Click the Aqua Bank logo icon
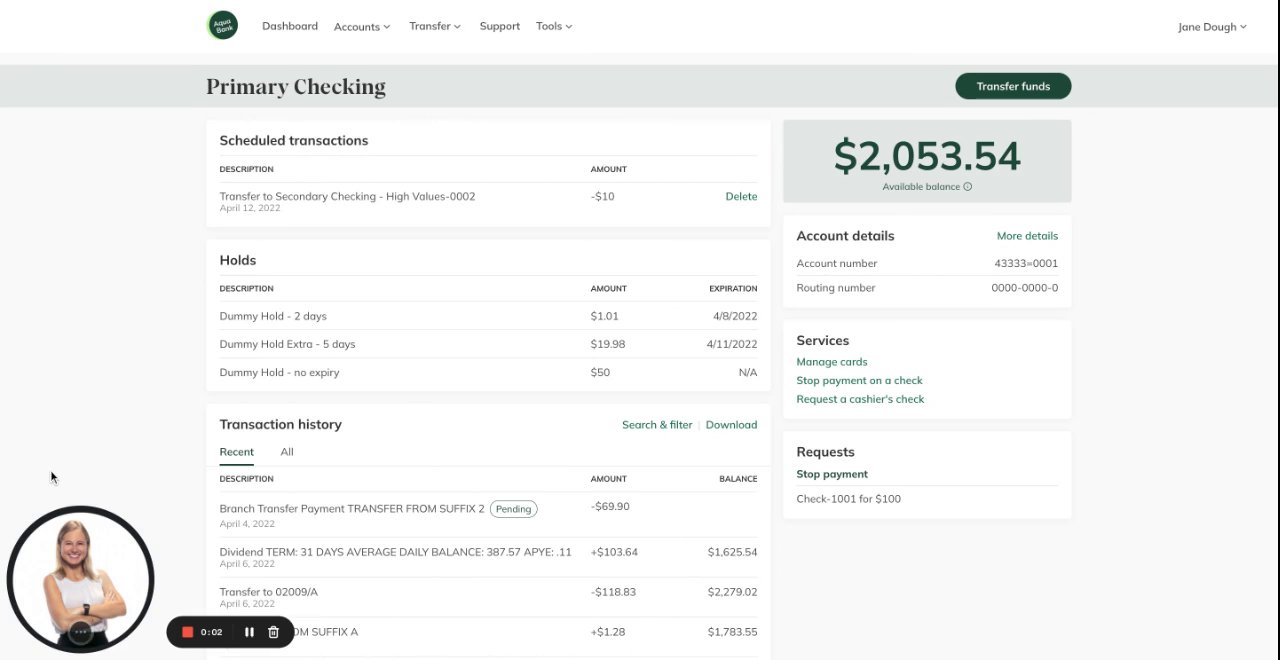Image resolution: width=1280 pixels, height=660 pixels. (x=222, y=25)
